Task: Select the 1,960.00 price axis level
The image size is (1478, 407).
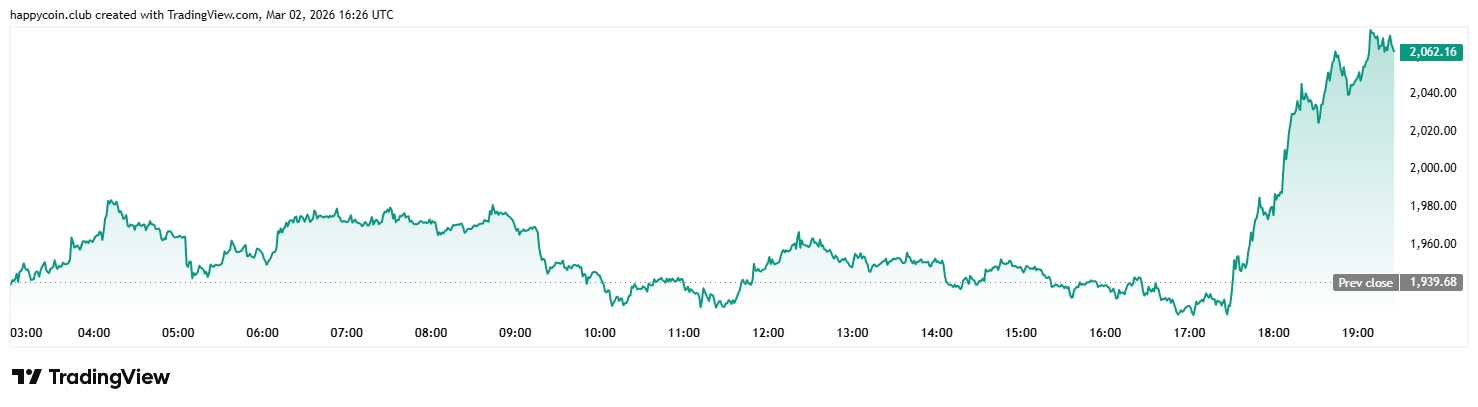Action: point(1431,244)
